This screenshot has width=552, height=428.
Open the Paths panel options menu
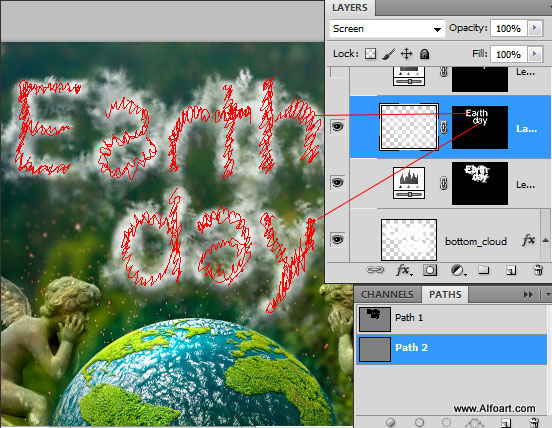[547, 294]
